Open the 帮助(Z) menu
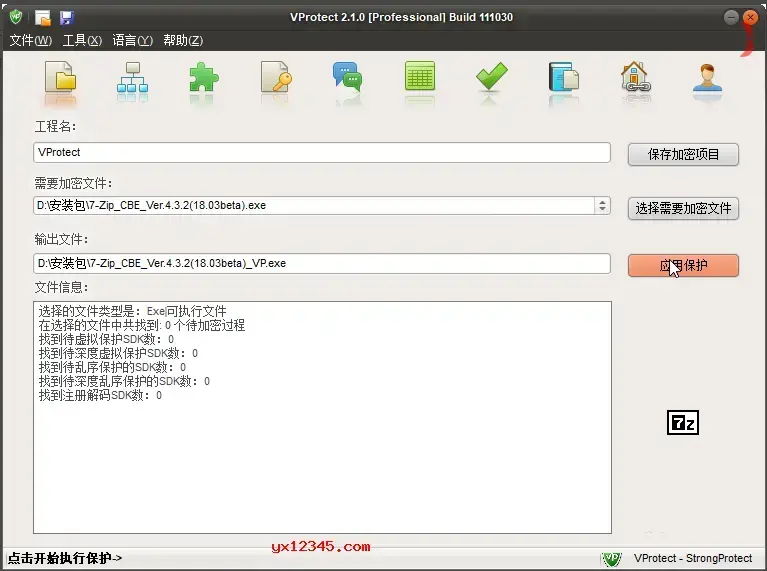Image resolution: width=767 pixels, height=571 pixels. [x=183, y=40]
